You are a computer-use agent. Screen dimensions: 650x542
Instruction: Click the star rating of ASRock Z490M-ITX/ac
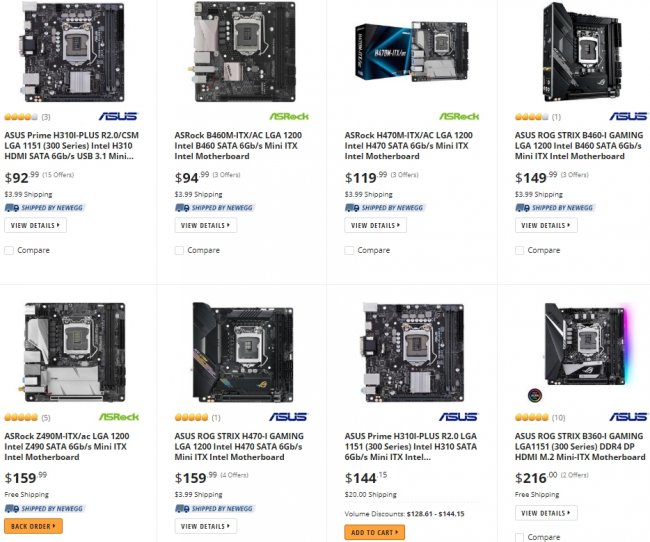[20, 417]
